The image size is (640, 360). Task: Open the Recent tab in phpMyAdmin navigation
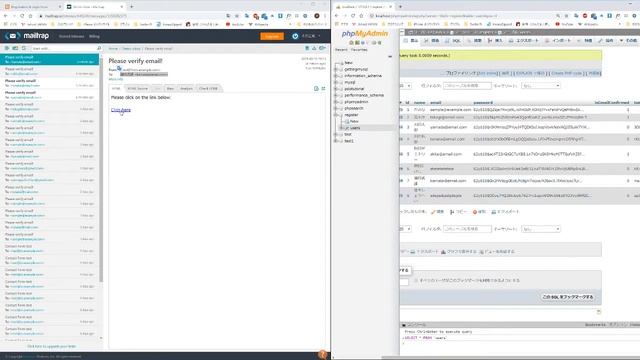(x=341, y=50)
